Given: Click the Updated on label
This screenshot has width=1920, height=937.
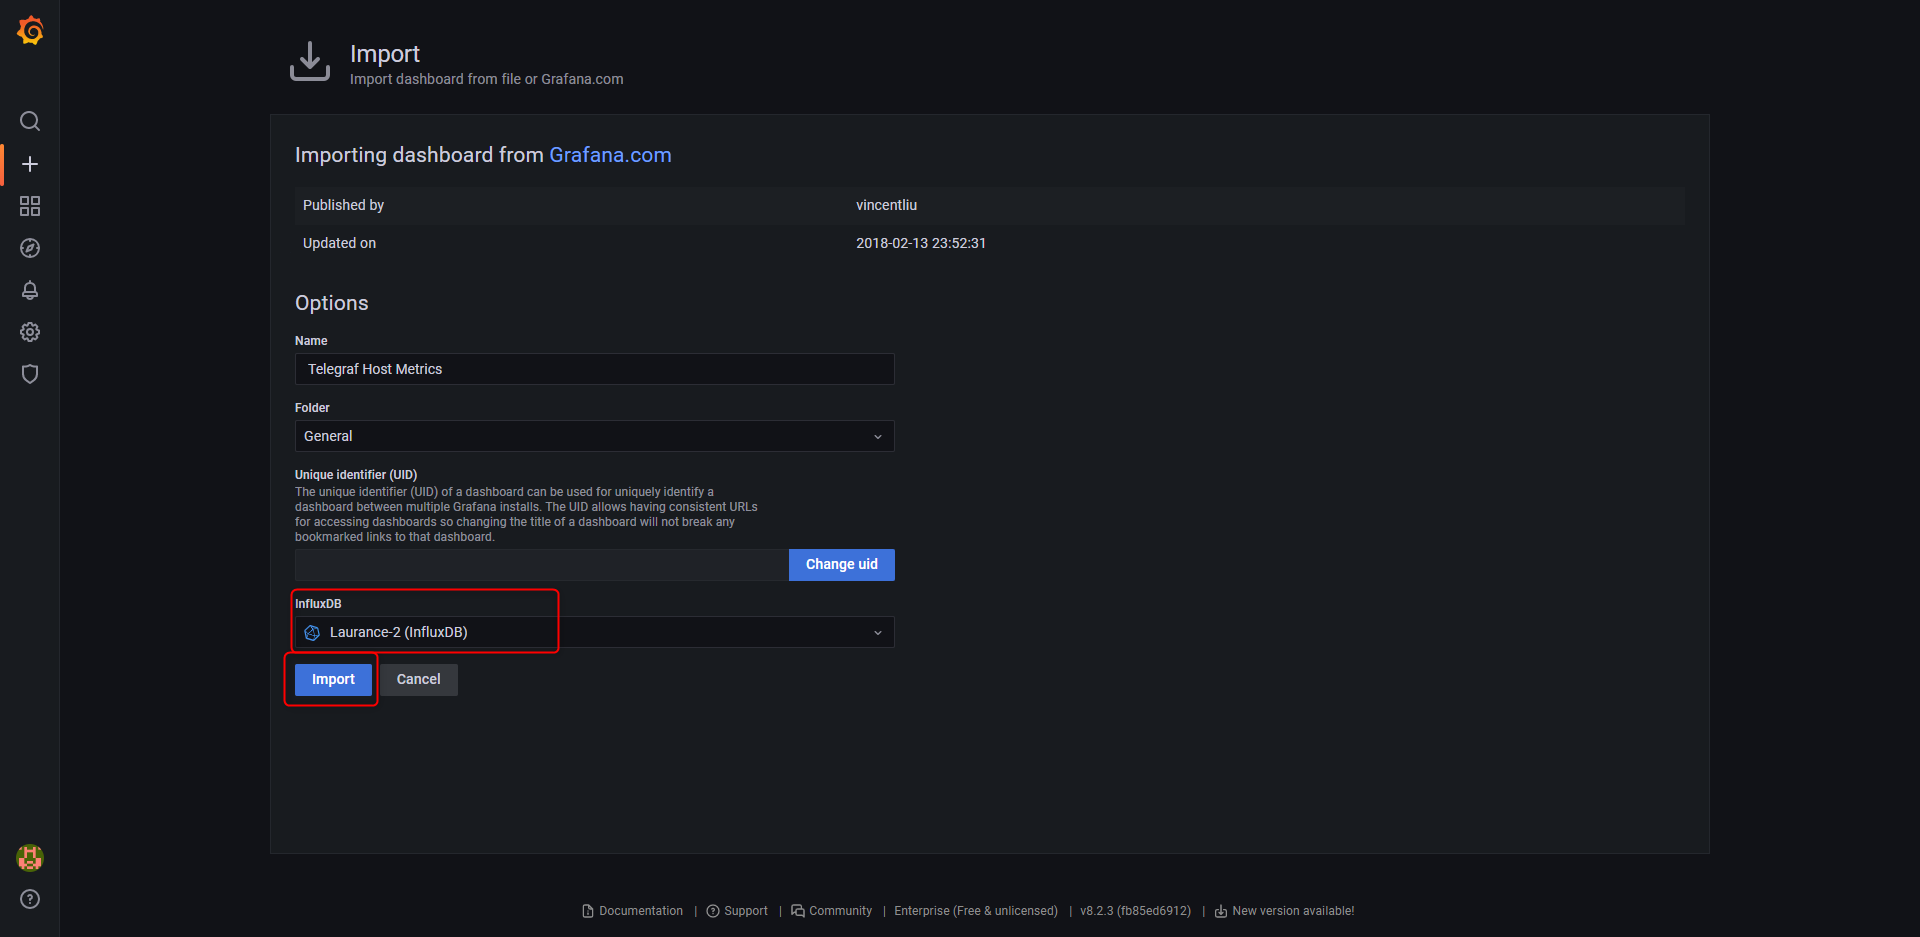Looking at the screenshot, I should pyautogui.click(x=339, y=243).
